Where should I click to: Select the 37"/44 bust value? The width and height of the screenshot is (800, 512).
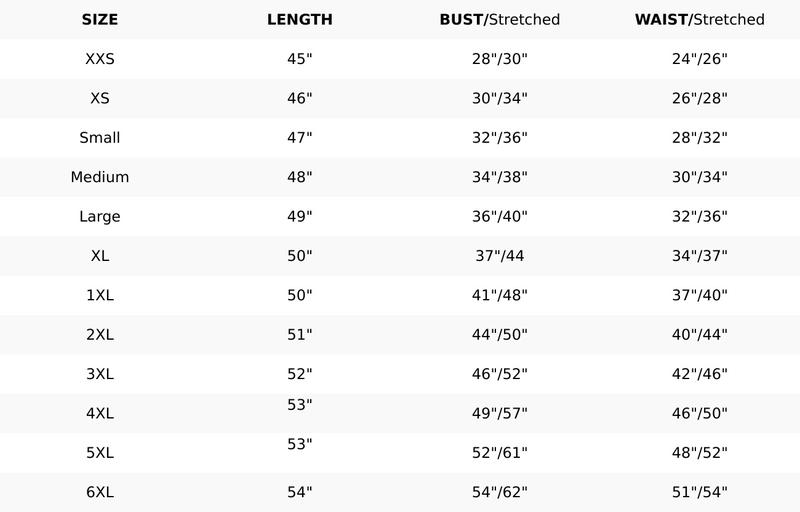point(500,256)
